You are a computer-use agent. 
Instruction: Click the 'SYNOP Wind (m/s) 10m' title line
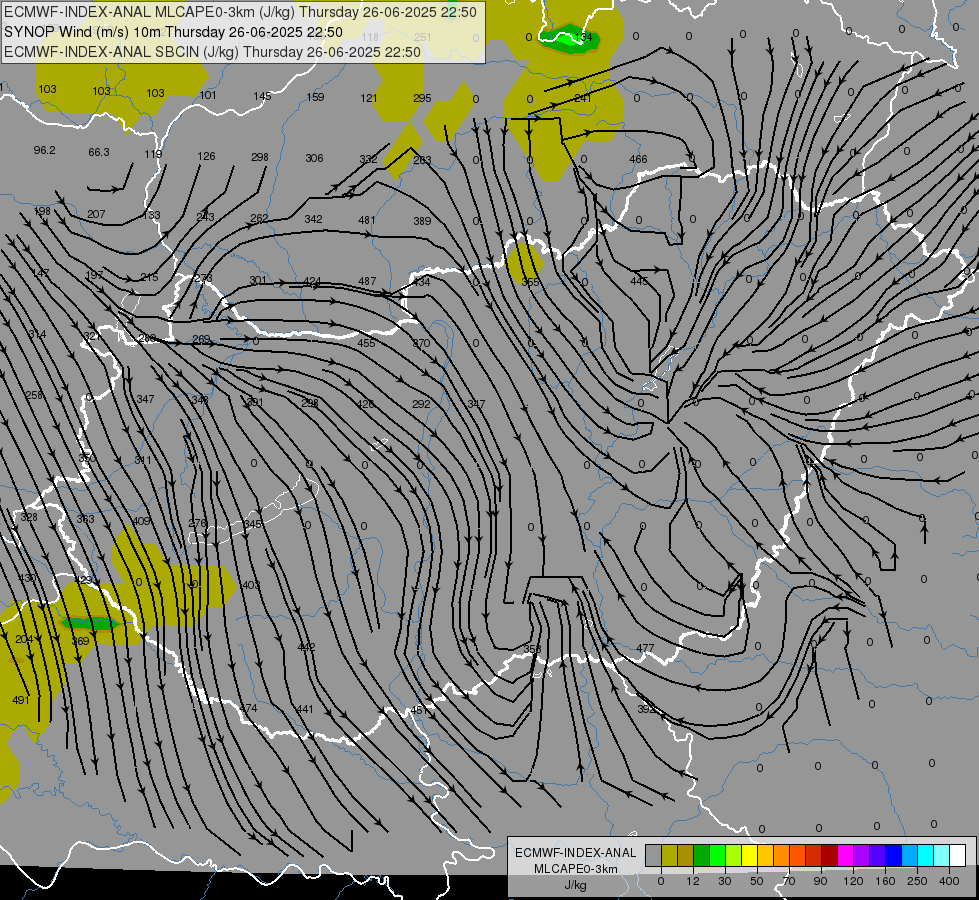tap(174, 32)
